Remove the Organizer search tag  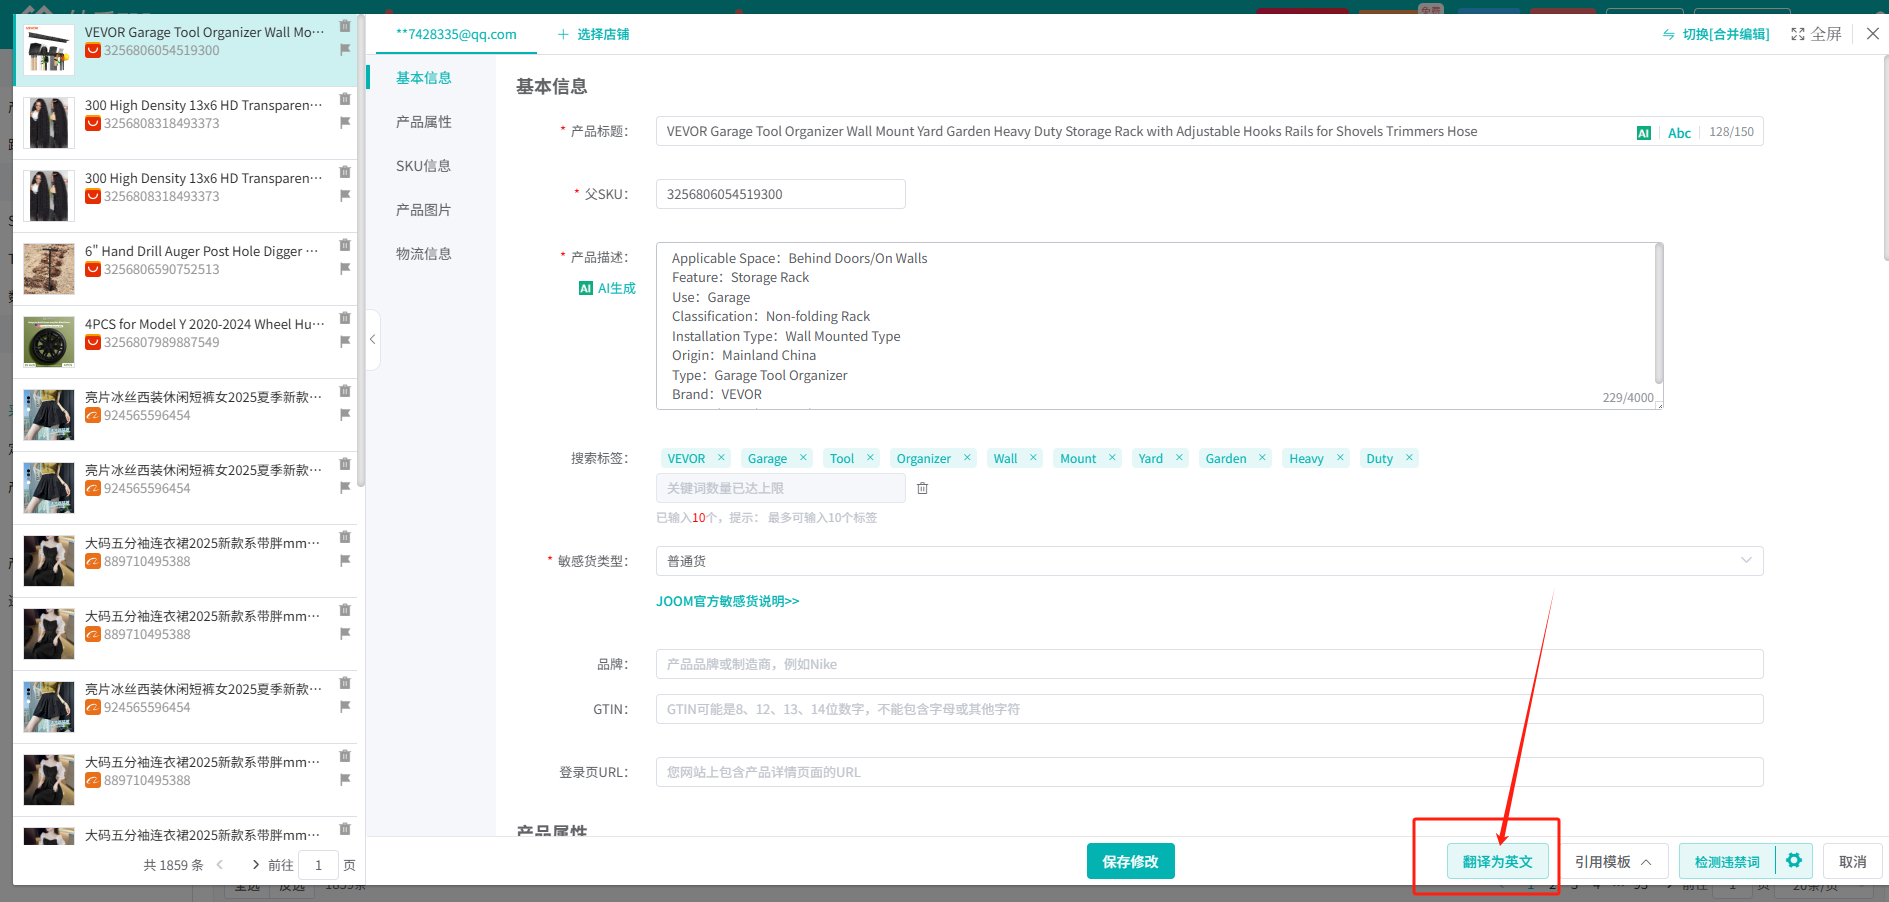(967, 457)
